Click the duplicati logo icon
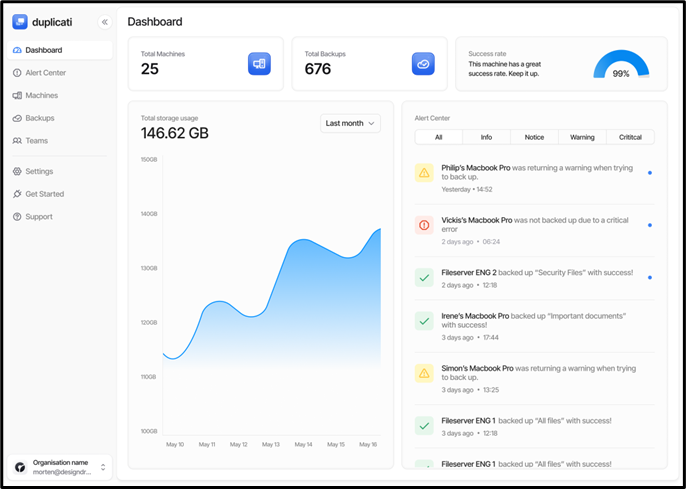The height and width of the screenshot is (489, 686). [20, 22]
